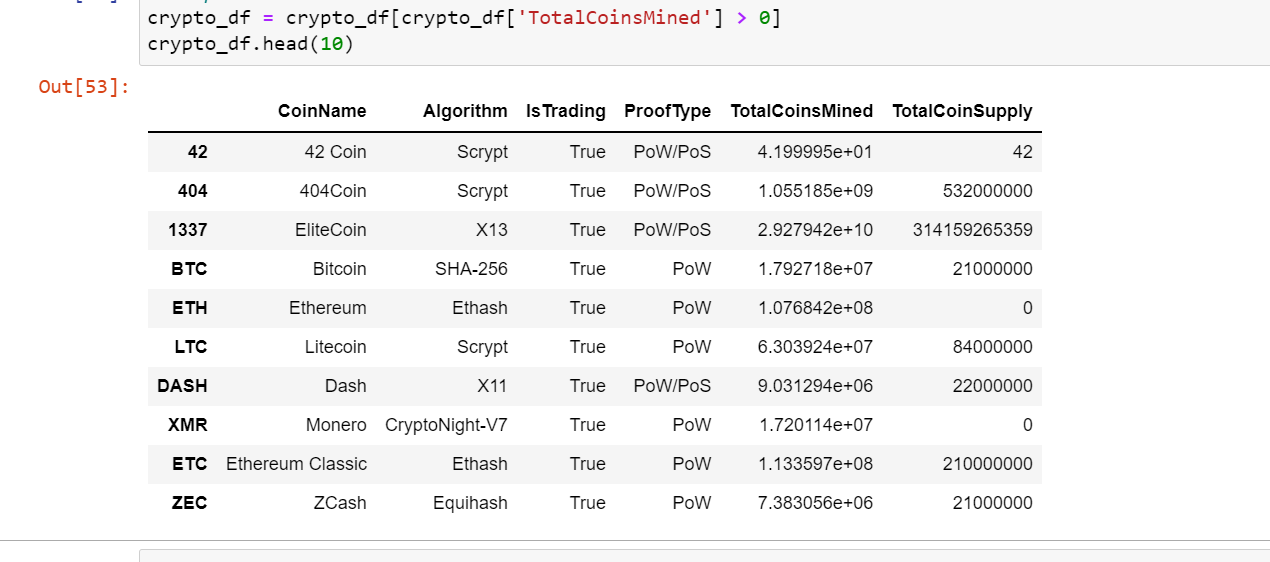Screen dimensions: 1270x562
Task: Click the 'SHA-256' algorithm cell
Action: tap(470, 269)
